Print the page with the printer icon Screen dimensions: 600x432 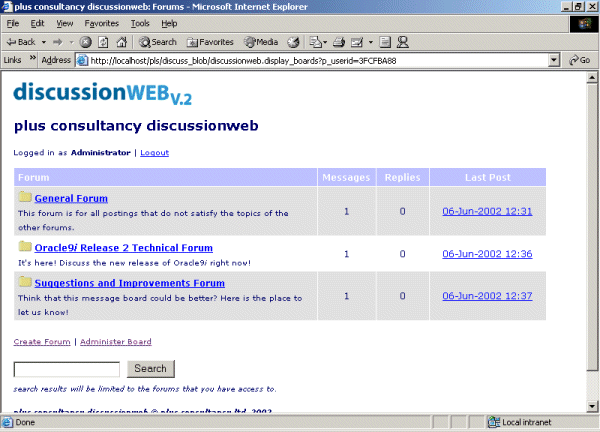(339, 42)
